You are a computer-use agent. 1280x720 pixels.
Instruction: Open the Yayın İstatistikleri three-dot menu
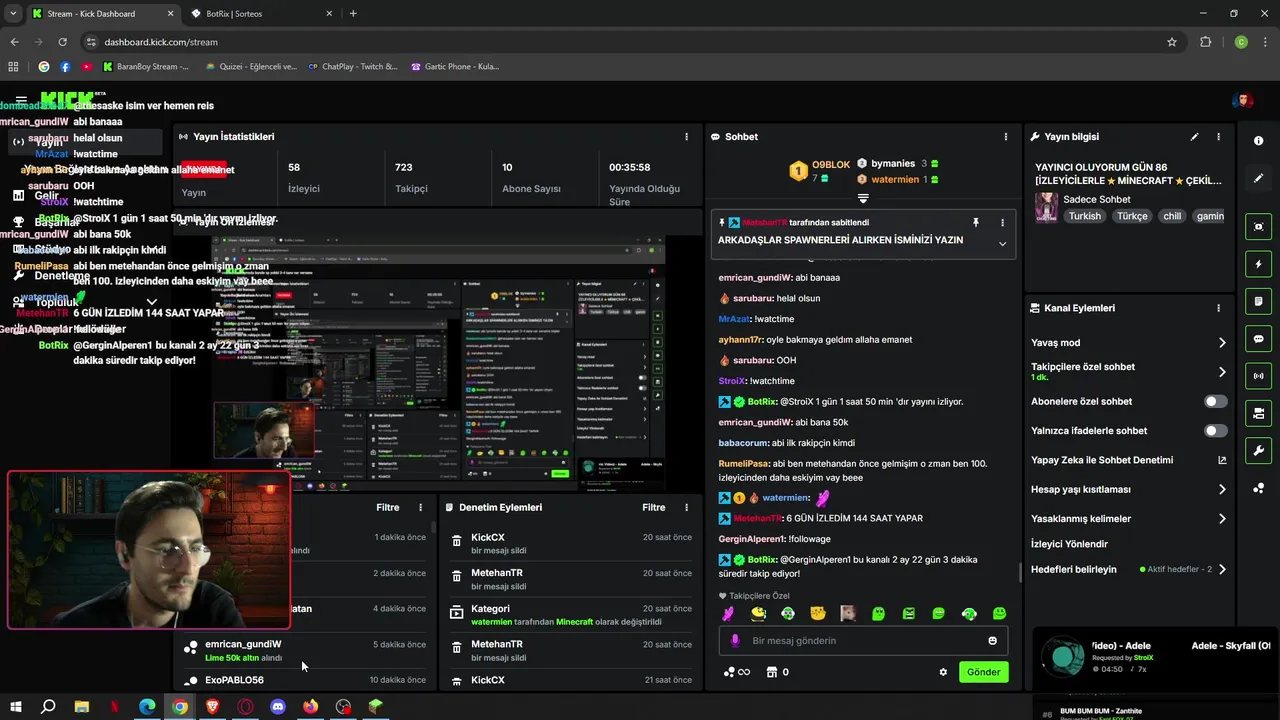click(686, 137)
